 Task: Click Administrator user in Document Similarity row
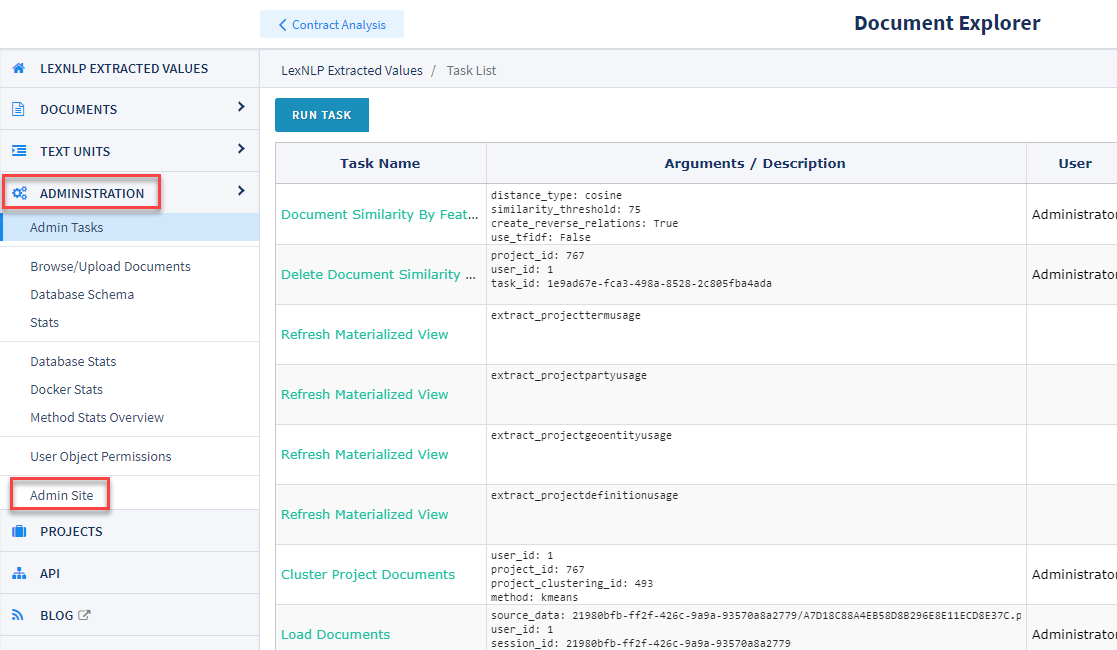[1074, 214]
